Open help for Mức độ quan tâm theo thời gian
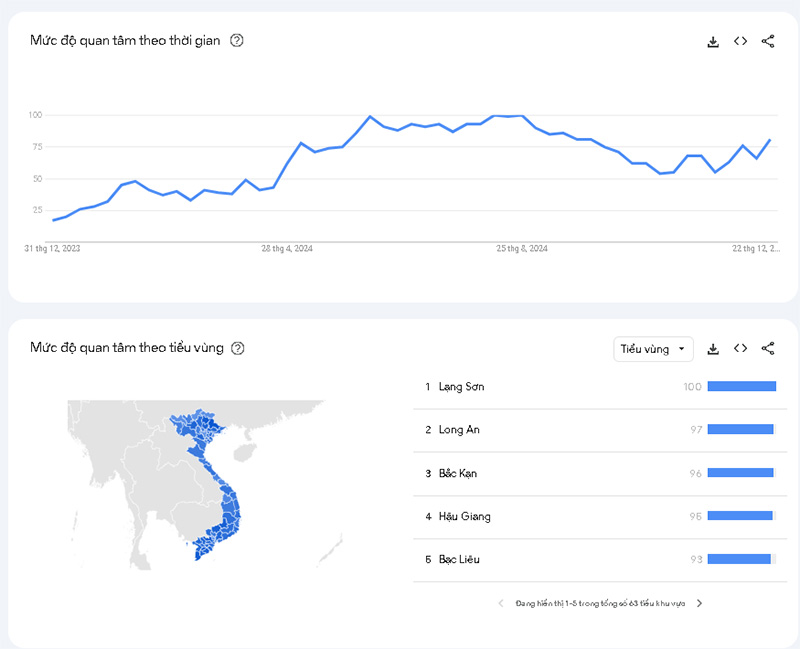800x649 pixels. click(237, 40)
